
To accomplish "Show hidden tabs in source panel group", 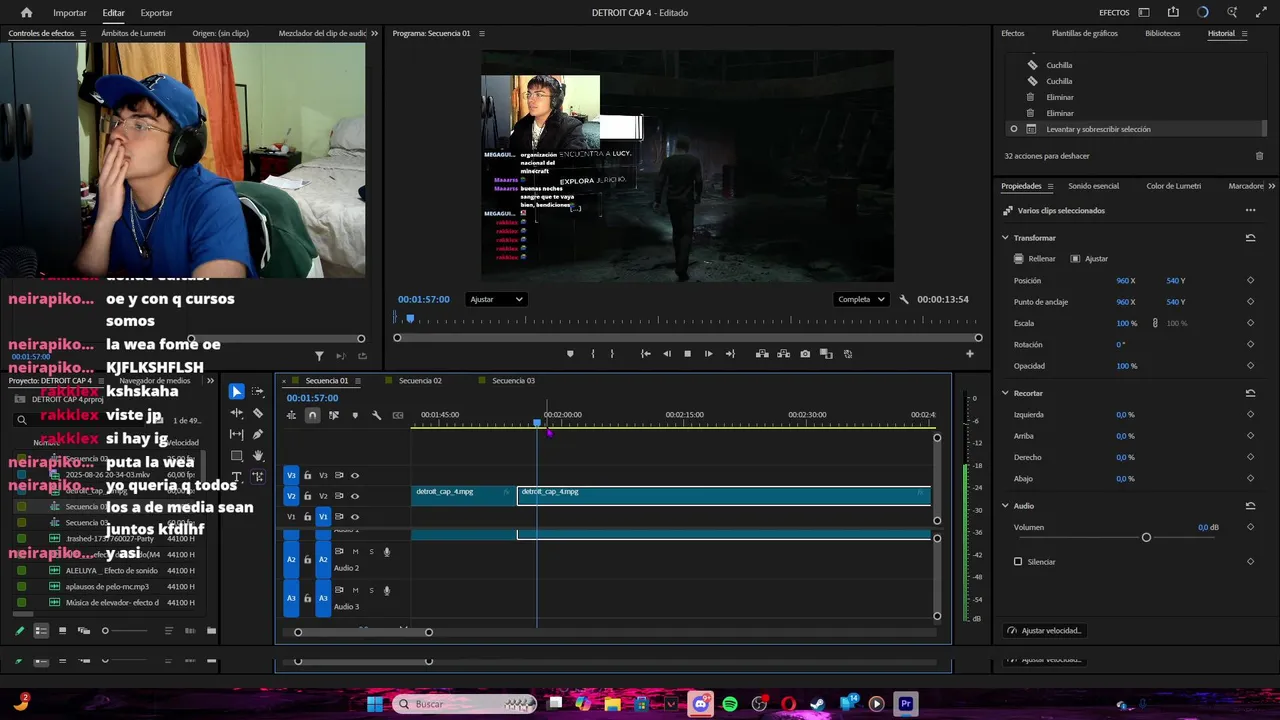I will click(x=375, y=33).
